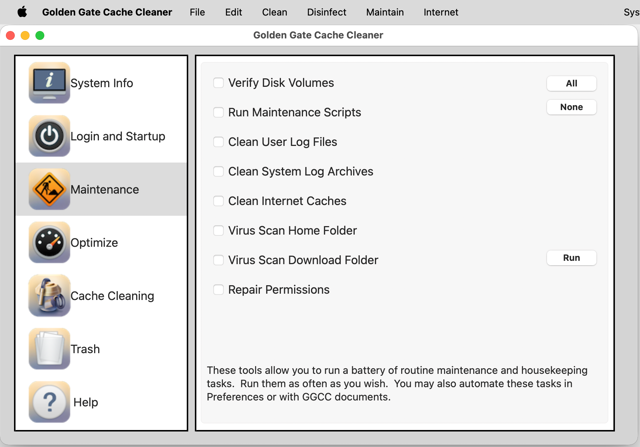Select the Trash label in sidebar
Viewport: 640px width, 447px height.
(x=85, y=349)
